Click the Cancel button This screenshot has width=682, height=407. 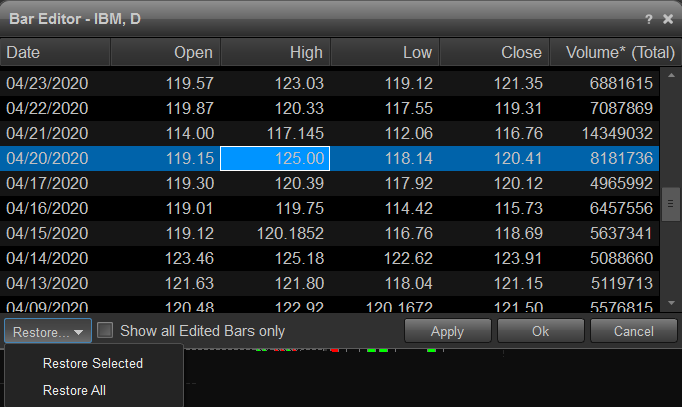[634, 331]
